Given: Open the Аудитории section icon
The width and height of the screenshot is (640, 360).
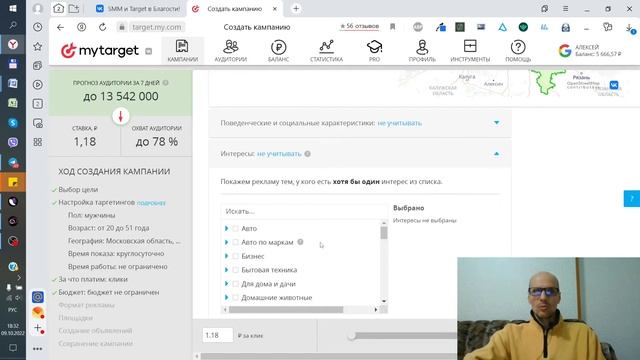Looking at the screenshot, I should click(231, 47).
